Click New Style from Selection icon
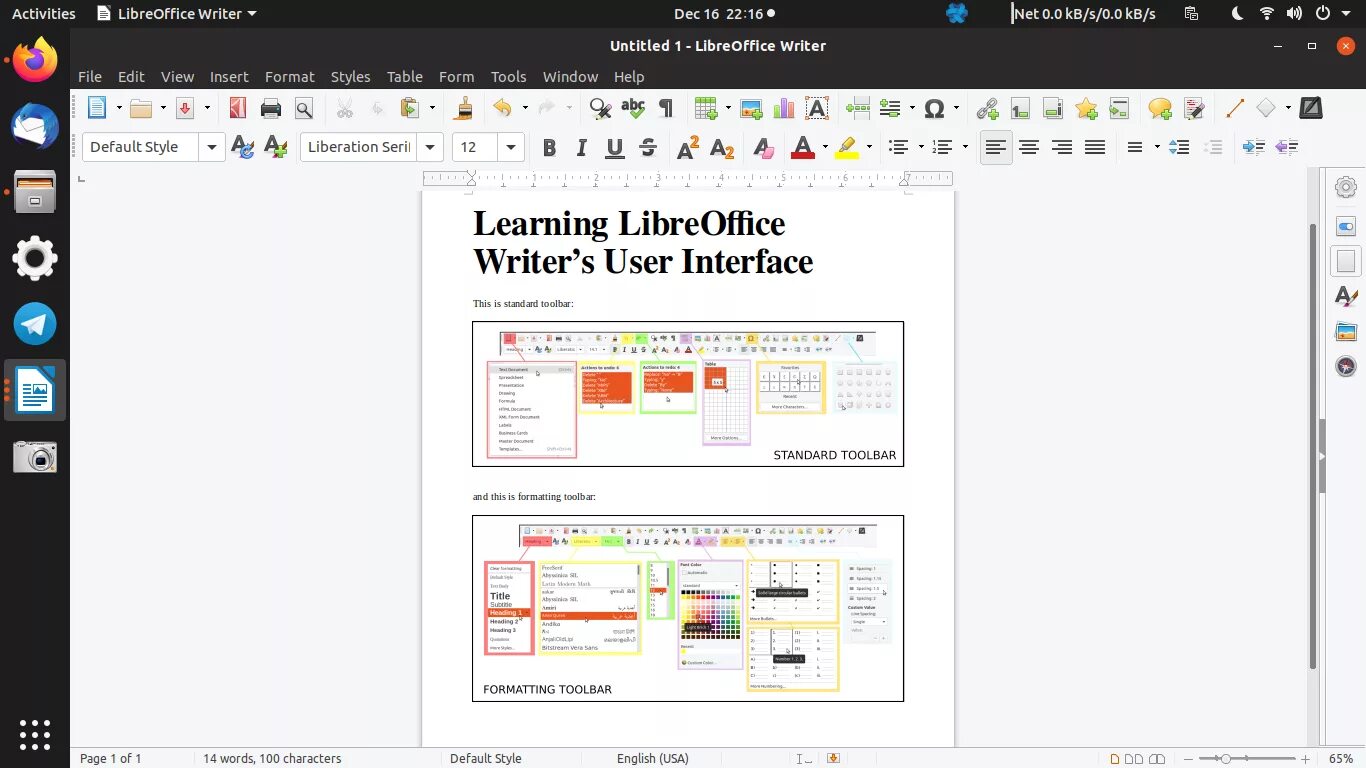This screenshot has width=1366, height=768. (x=275, y=148)
